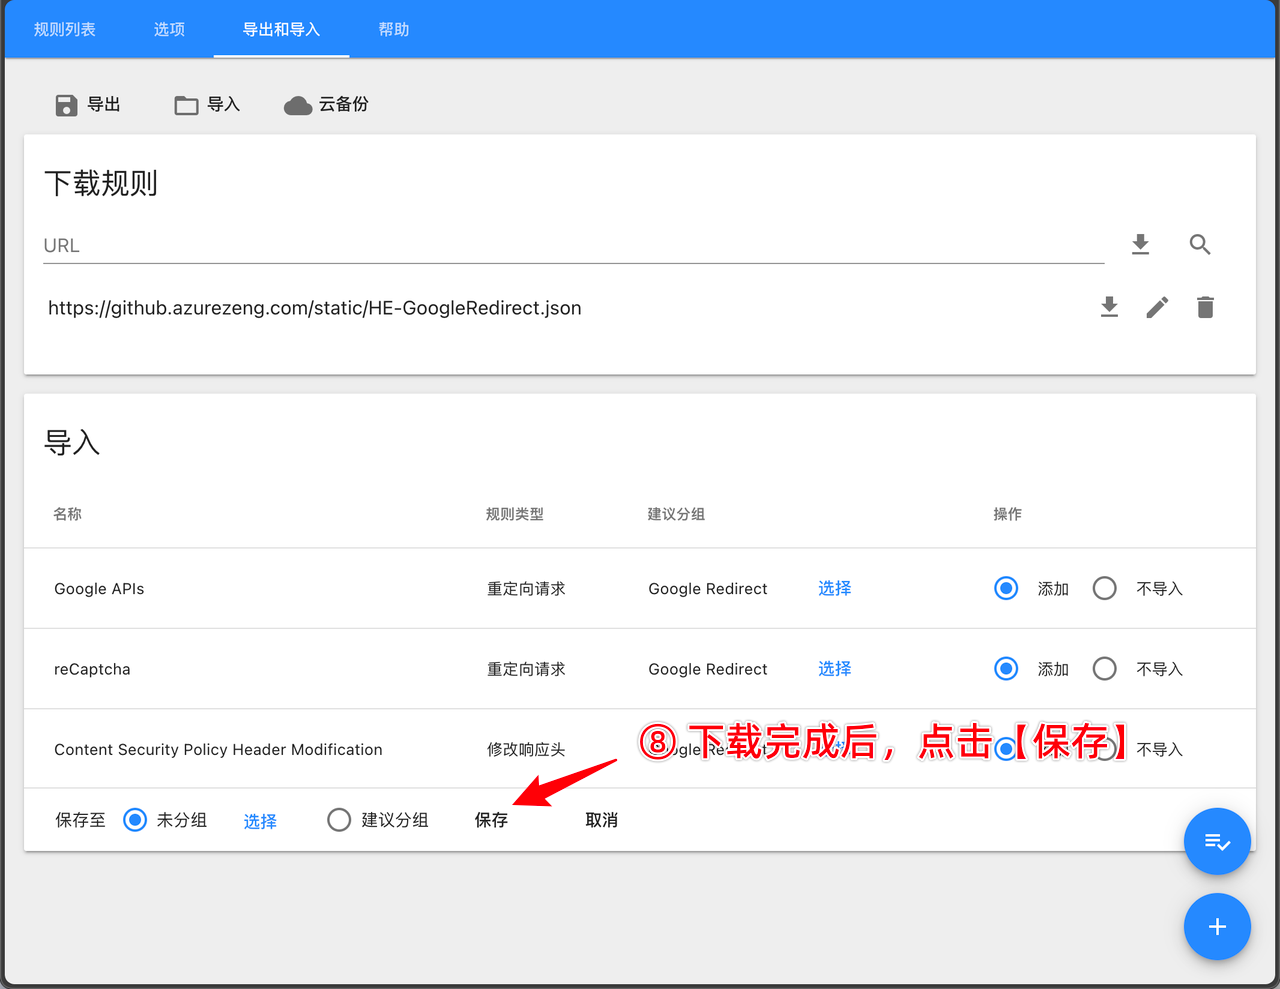Select 不导入 radio for Google APIs
The image size is (1280, 989).
(x=1104, y=588)
